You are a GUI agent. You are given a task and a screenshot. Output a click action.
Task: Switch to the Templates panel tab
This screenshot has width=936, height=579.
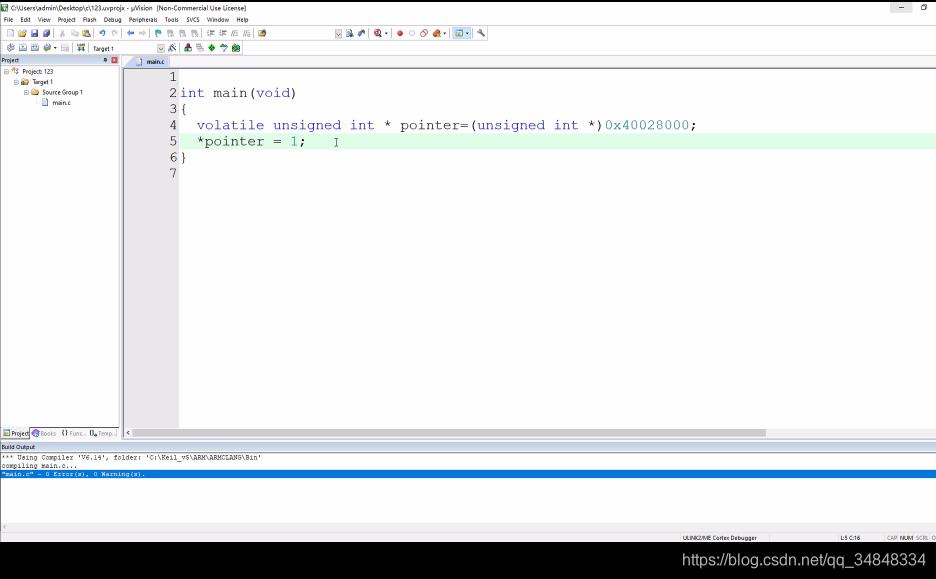click(x=102, y=433)
